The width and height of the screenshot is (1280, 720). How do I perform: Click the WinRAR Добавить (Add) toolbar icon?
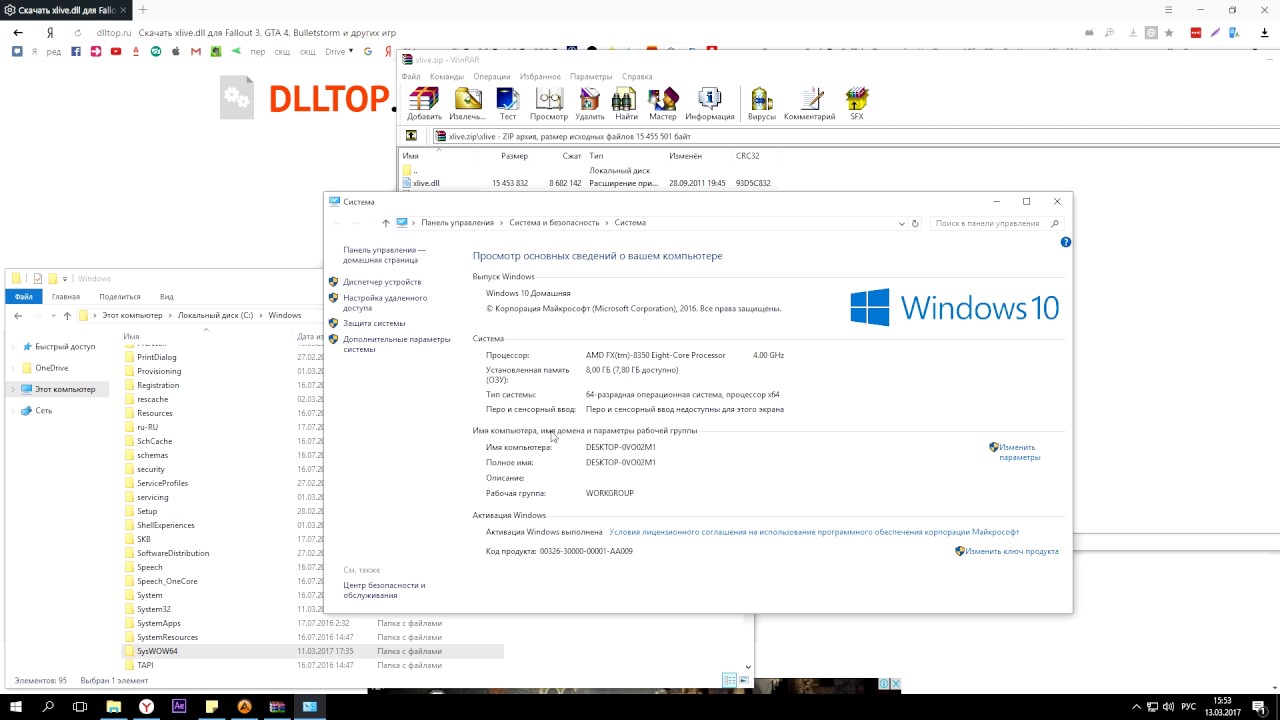424,104
